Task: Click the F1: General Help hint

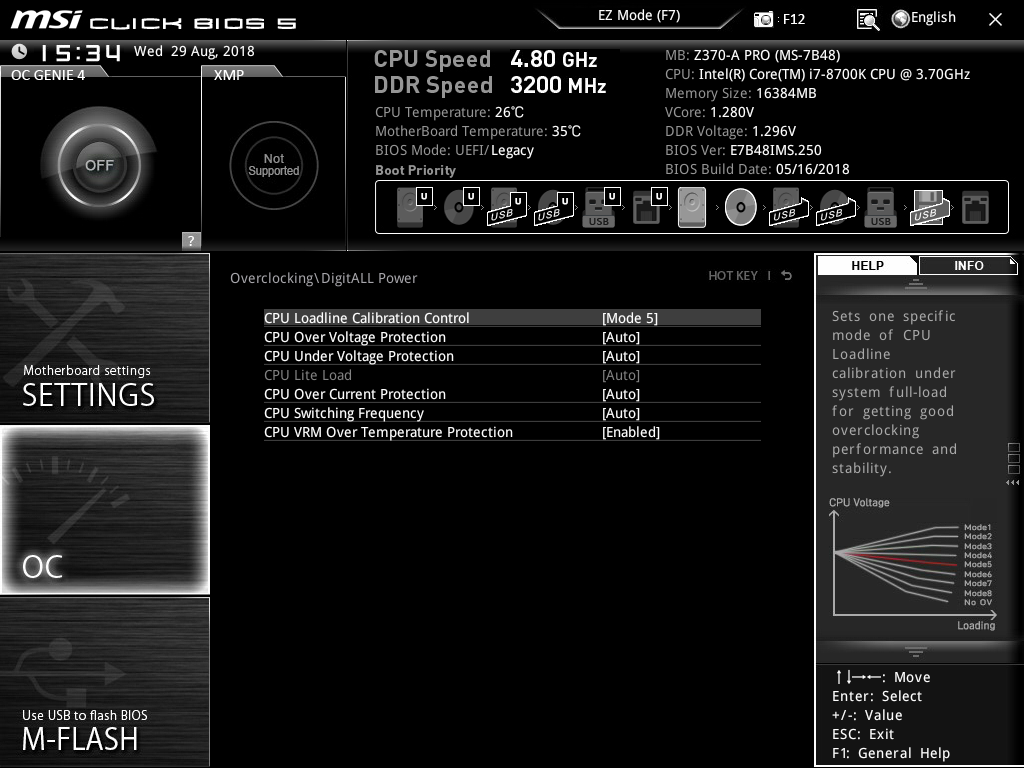Action: [x=891, y=753]
